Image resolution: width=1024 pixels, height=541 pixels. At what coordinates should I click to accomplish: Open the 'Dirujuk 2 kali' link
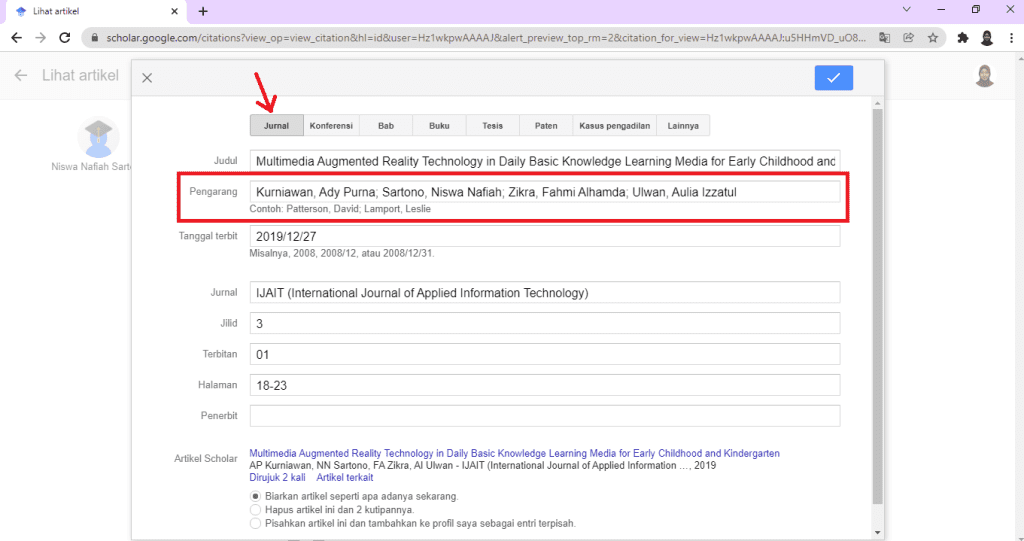click(277, 478)
